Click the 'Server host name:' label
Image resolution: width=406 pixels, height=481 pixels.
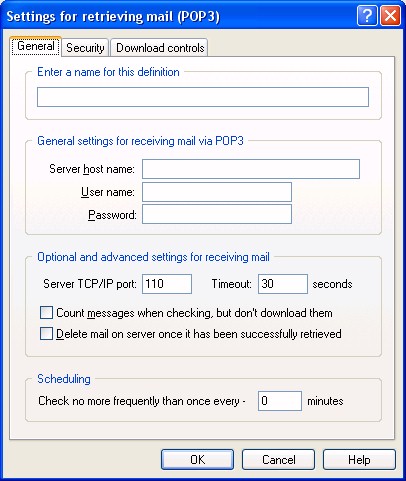point(92,169)
